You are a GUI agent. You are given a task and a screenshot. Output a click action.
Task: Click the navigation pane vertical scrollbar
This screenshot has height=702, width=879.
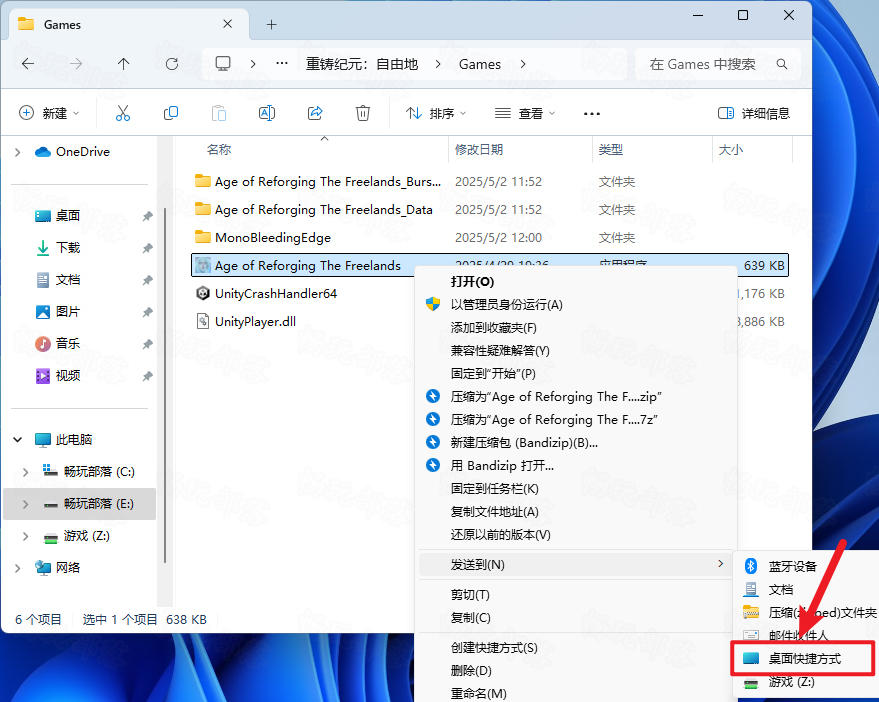click(x=165, y=385)
